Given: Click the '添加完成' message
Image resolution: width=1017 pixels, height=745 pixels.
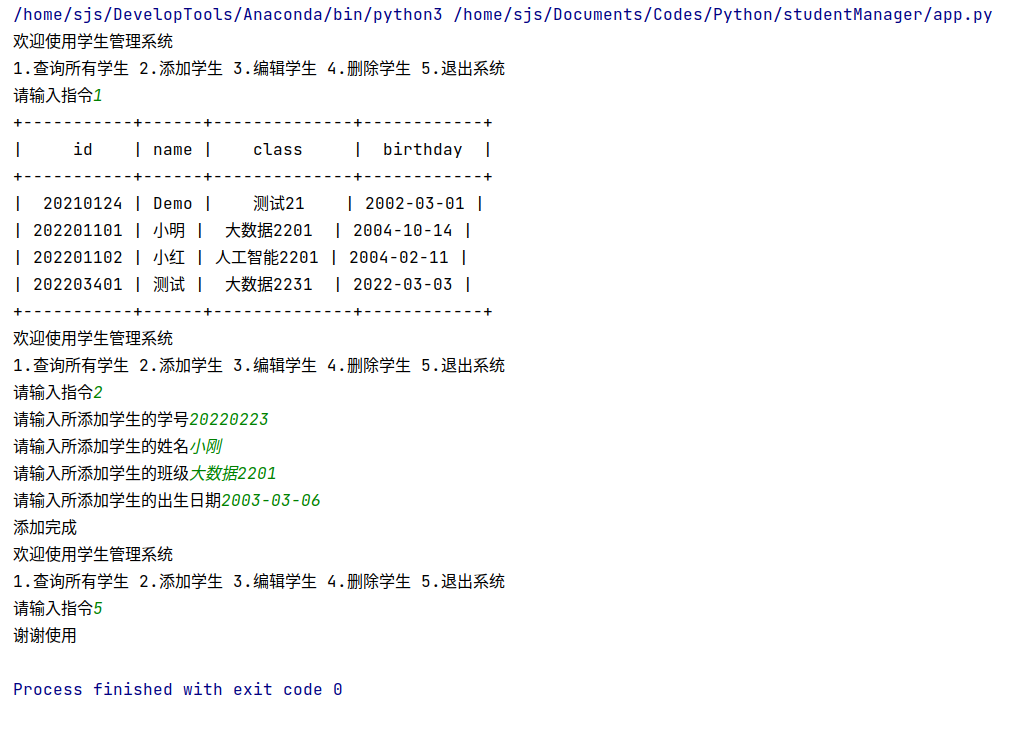Looking at the screenshot, I should click(x=45, y=528).
